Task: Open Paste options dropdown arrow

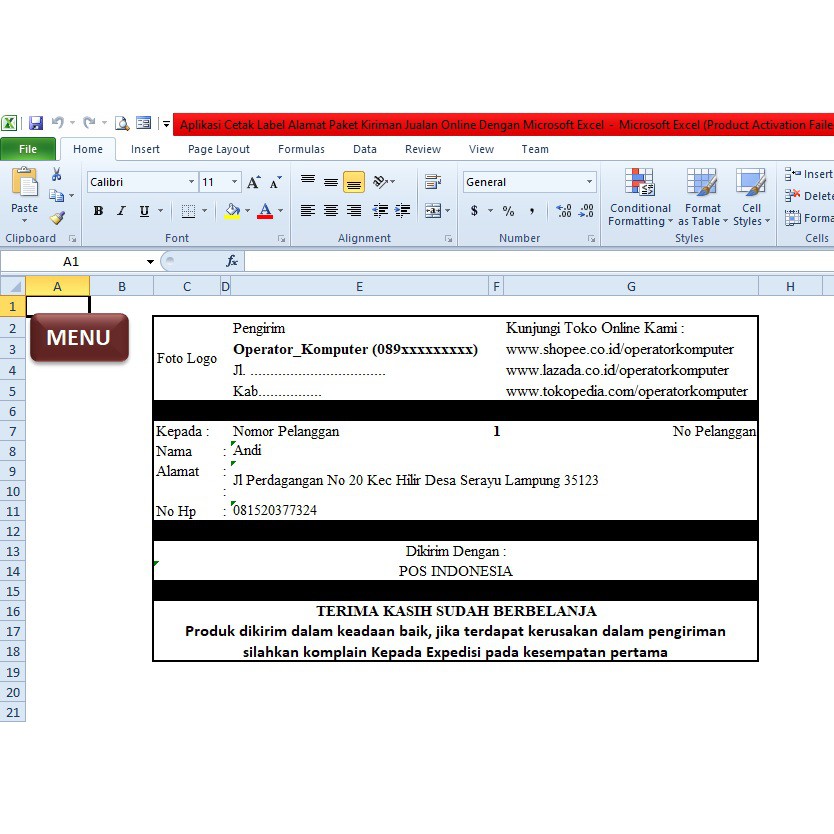Action: (24, 221)
